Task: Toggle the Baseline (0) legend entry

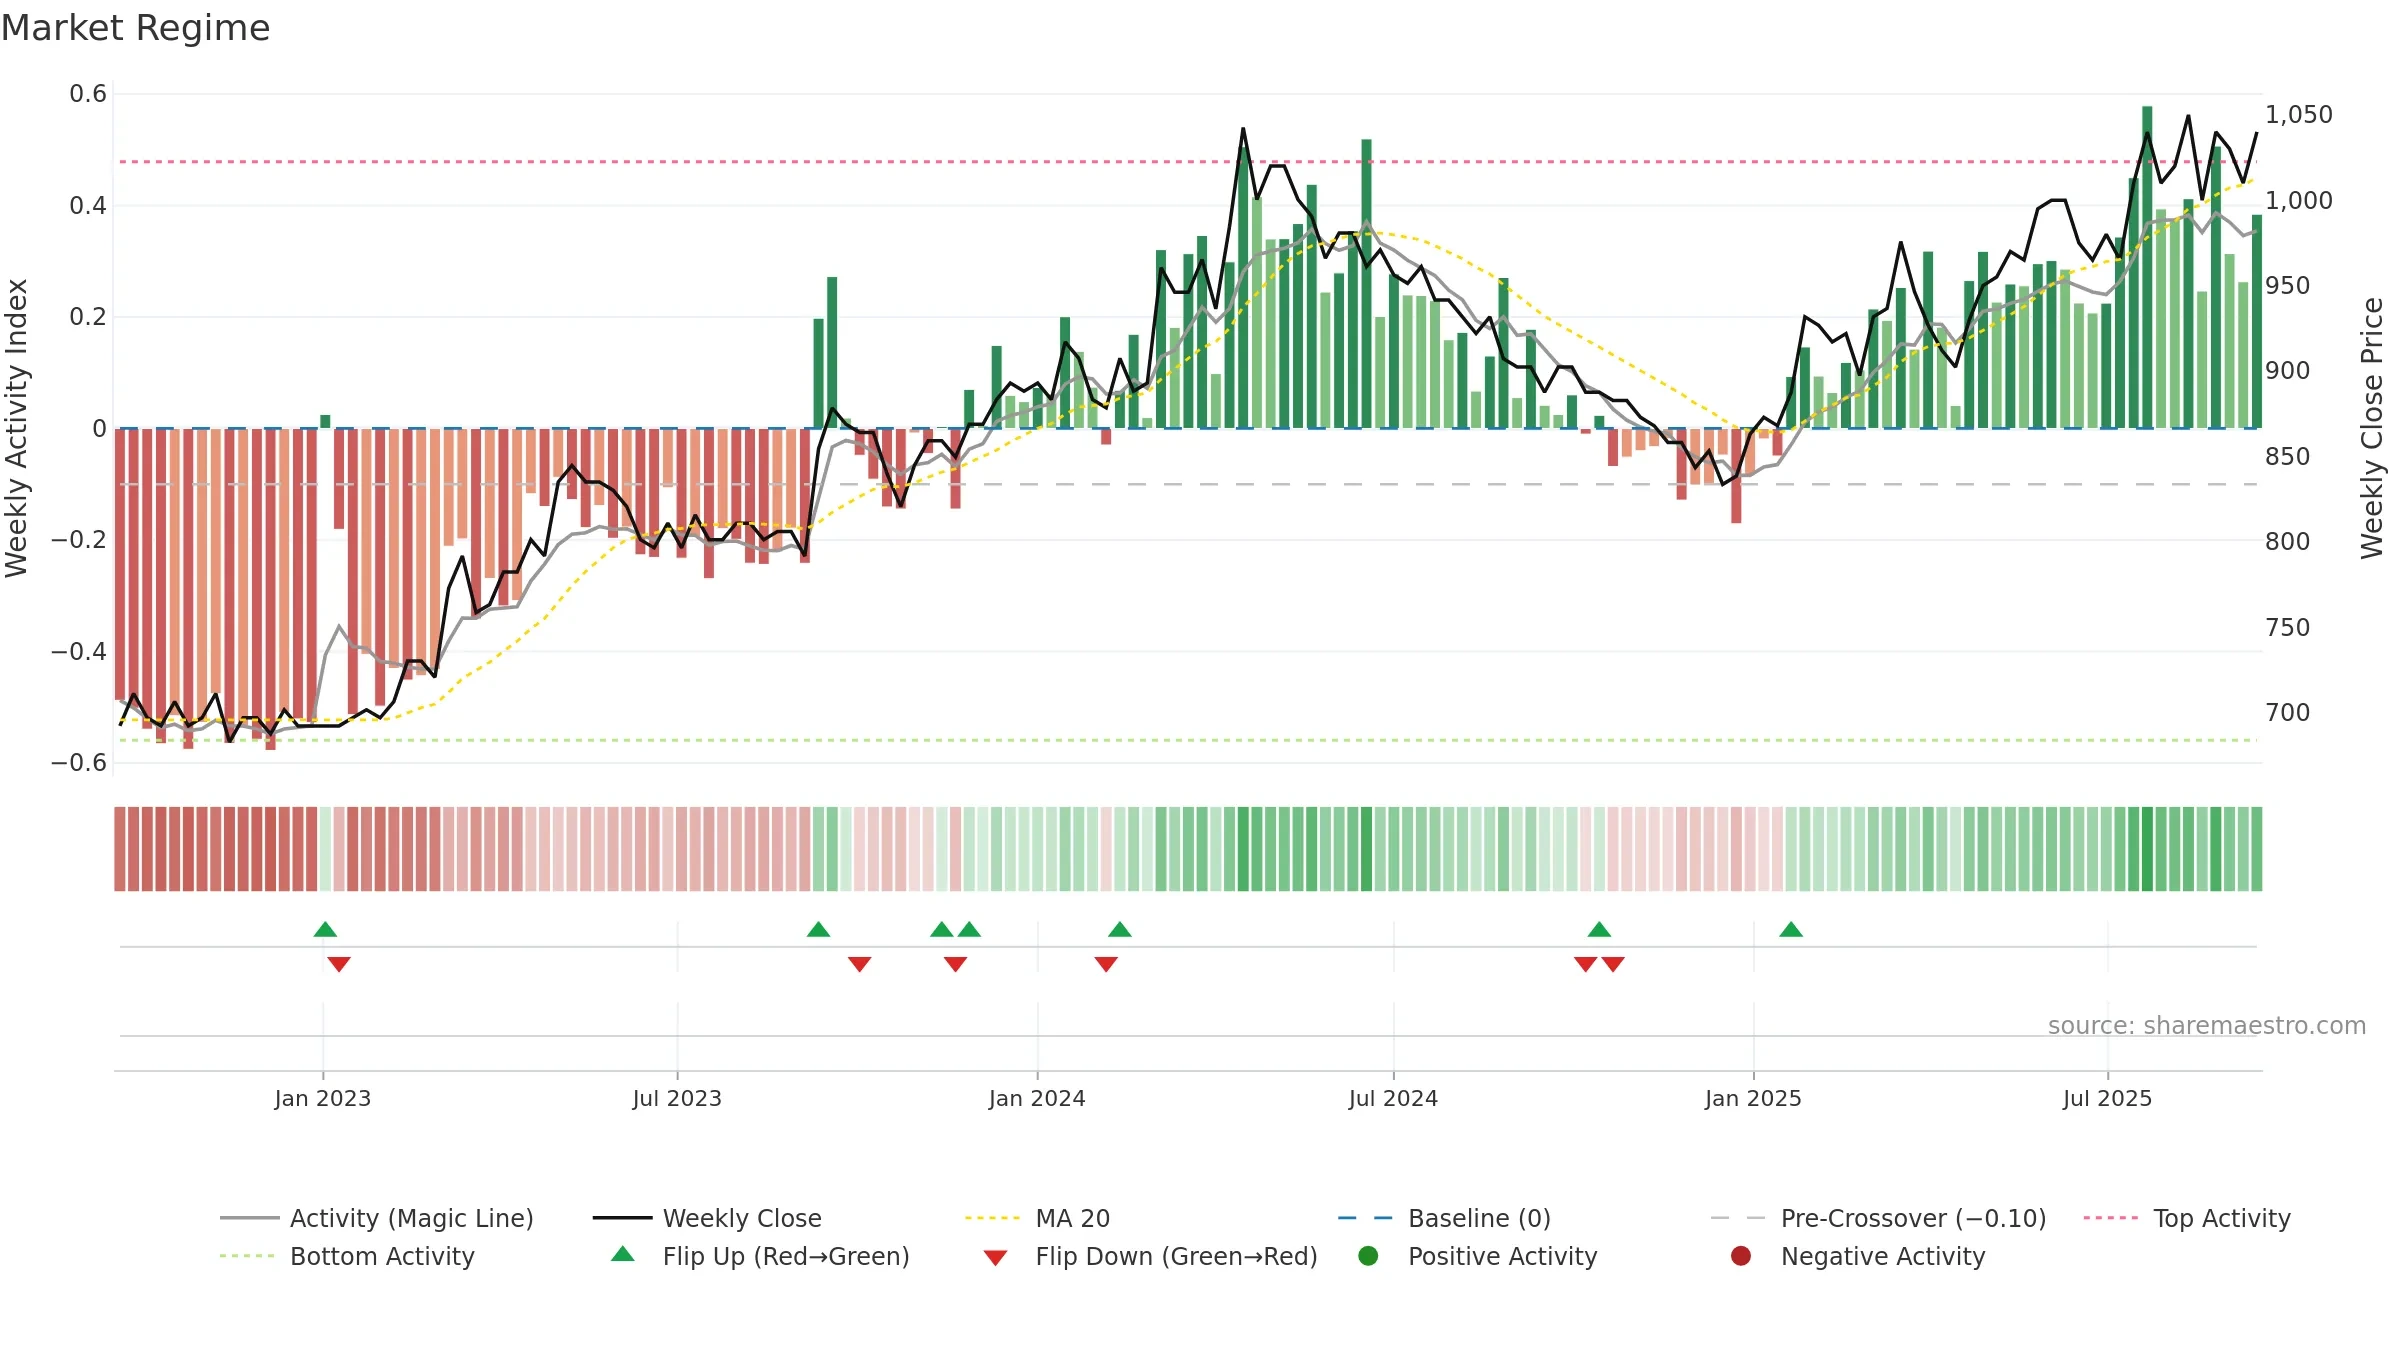Action: pyautogui.click(x=1444, y=1218)
